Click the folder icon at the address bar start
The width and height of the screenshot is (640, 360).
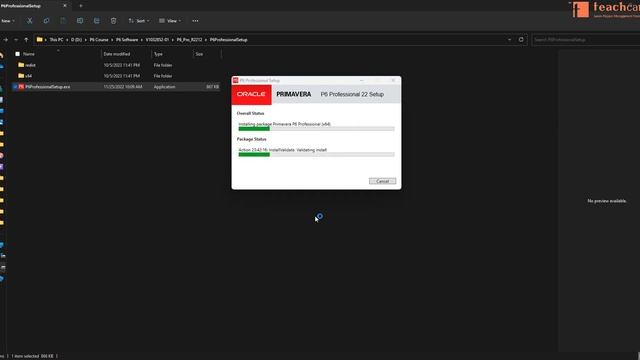[x=40, y=40]
